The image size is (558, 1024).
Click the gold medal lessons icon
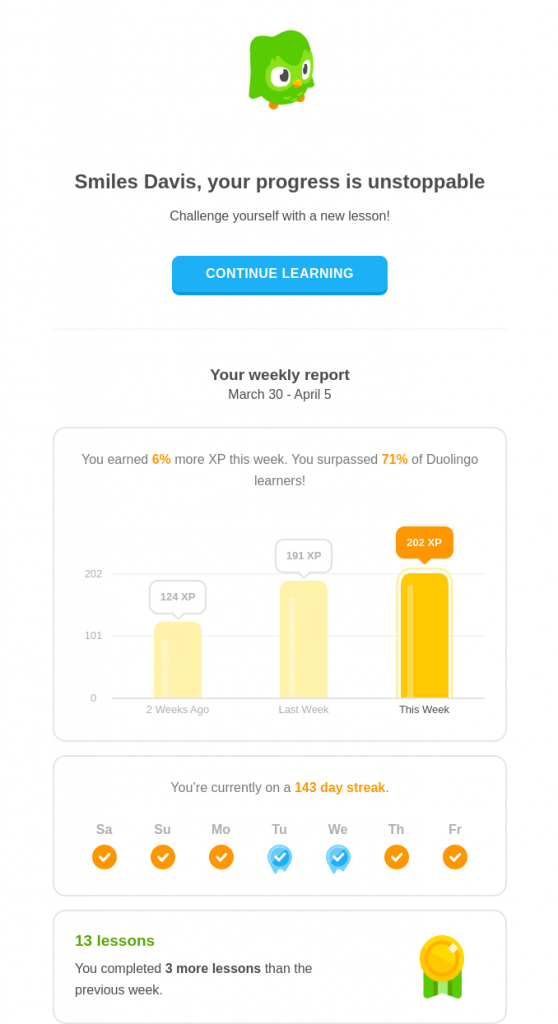(442, 967)
